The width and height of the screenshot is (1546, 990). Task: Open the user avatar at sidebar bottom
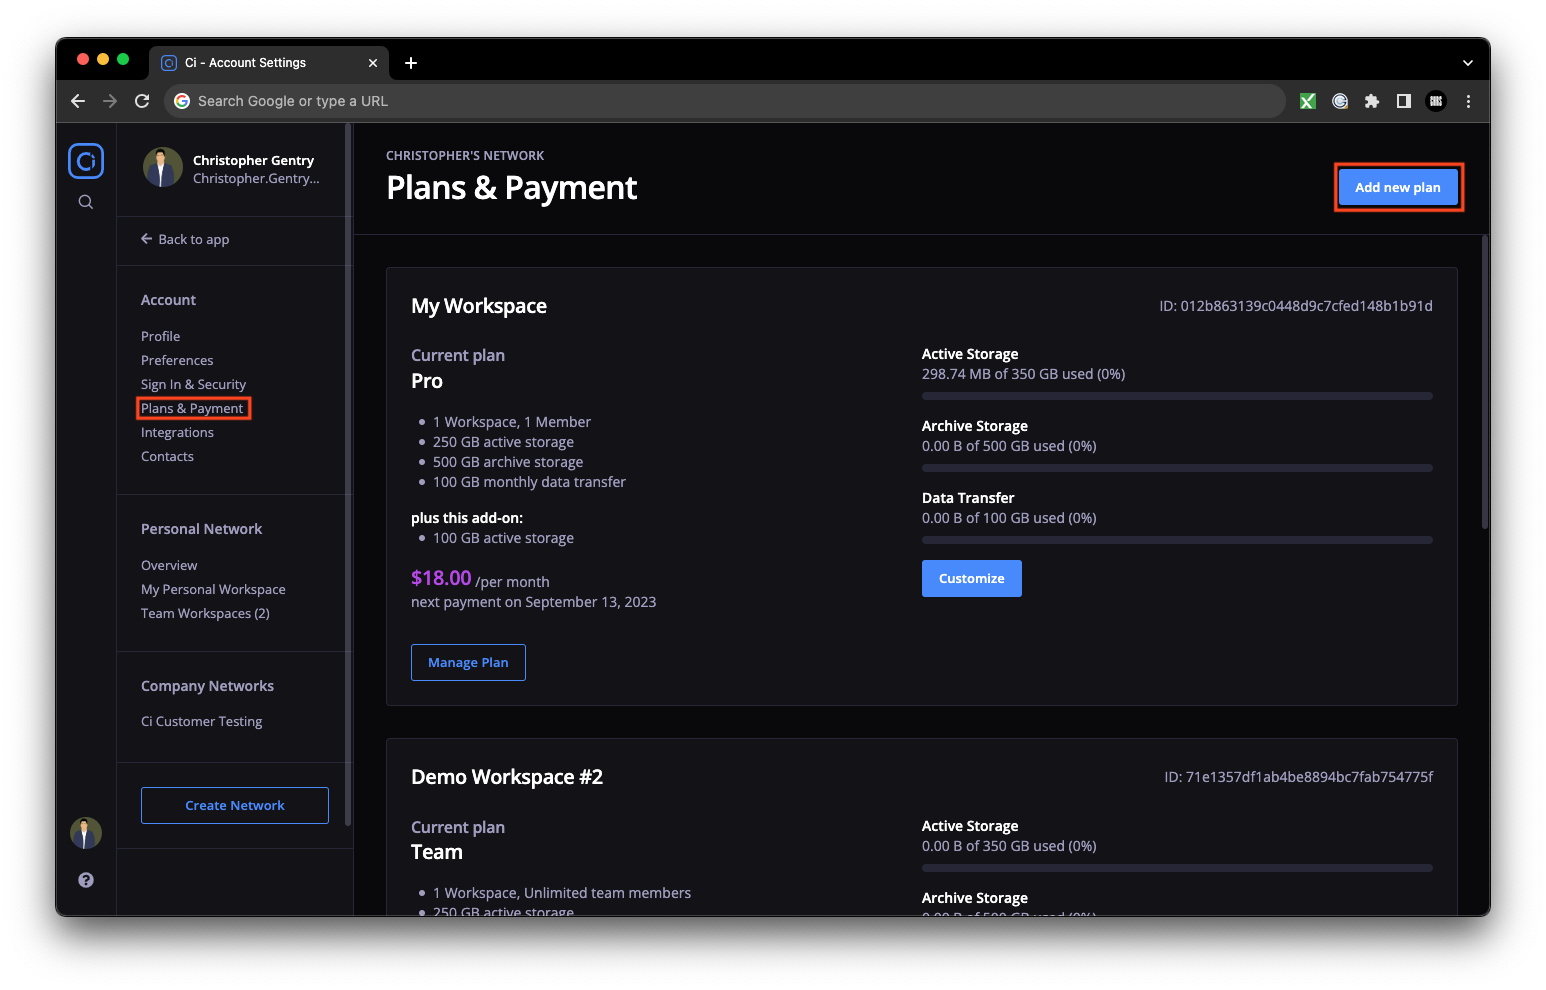[x=86, y=833]
